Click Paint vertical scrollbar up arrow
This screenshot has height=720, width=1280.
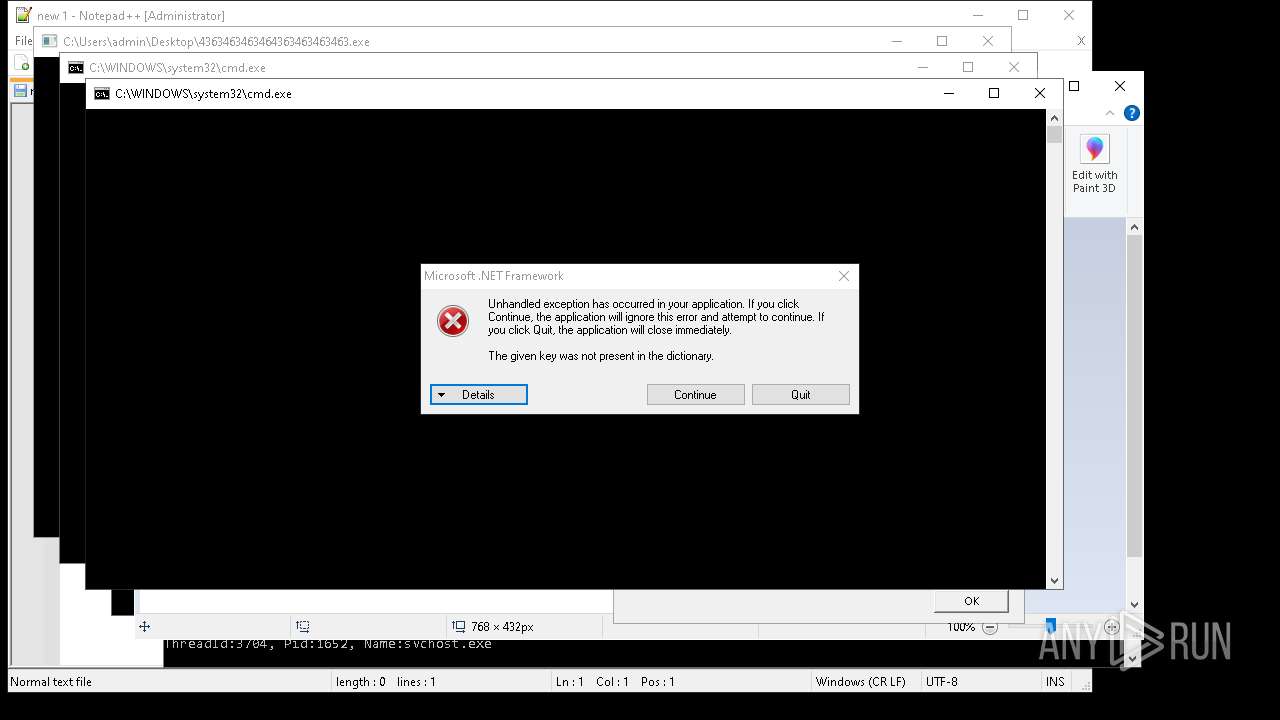coord(1134,228)
